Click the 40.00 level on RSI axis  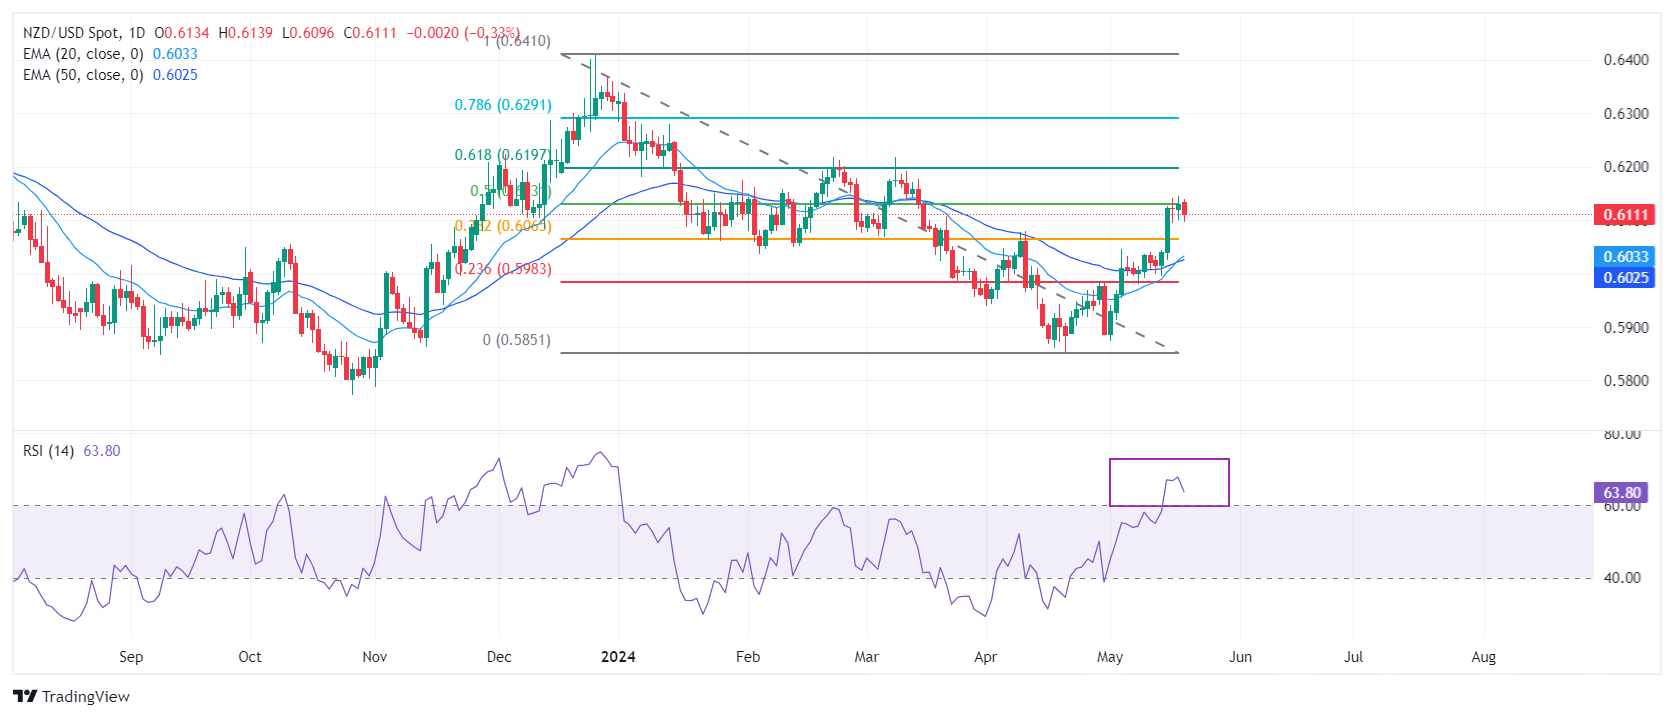coord(1622,578)
